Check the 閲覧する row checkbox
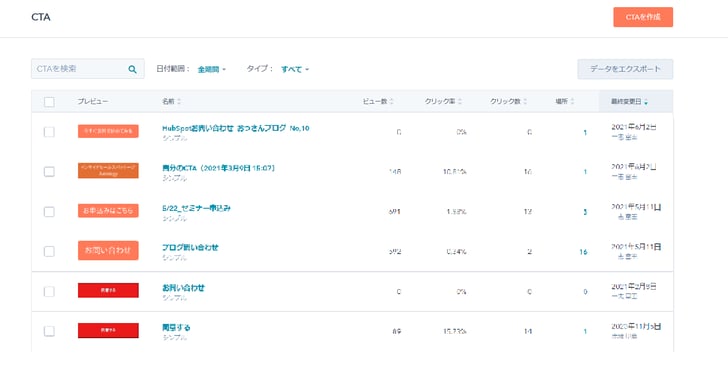 coord(49,331)
